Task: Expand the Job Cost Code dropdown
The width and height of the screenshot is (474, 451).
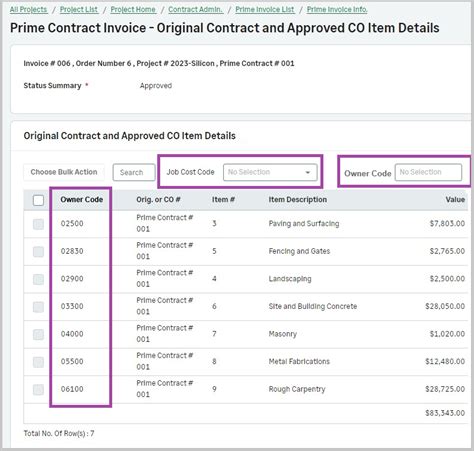Action: click(x=270, y=172)
